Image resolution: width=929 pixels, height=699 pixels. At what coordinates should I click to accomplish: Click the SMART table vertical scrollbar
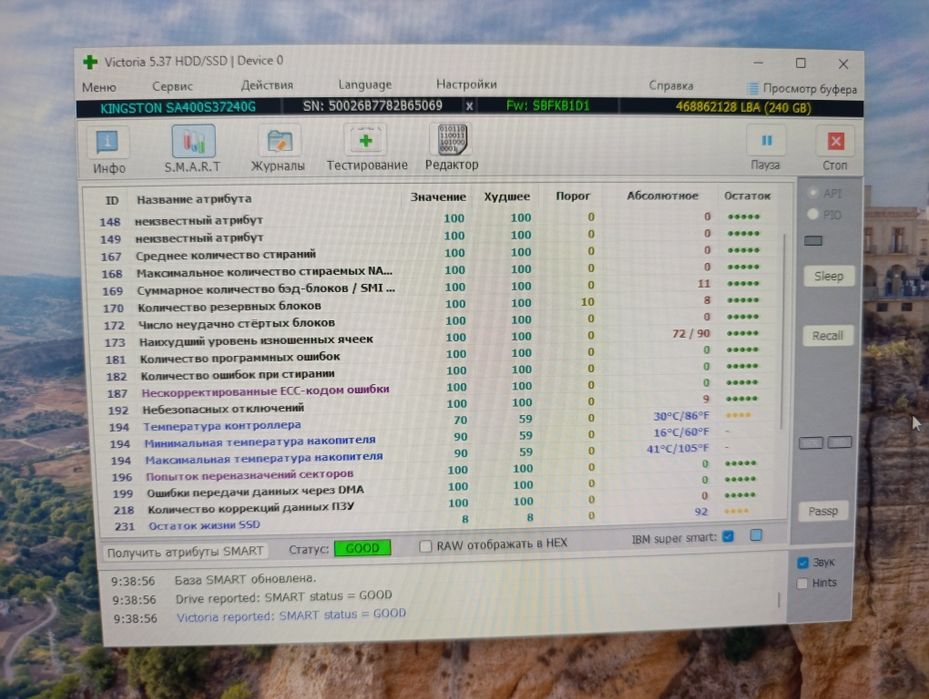(784, 332)
